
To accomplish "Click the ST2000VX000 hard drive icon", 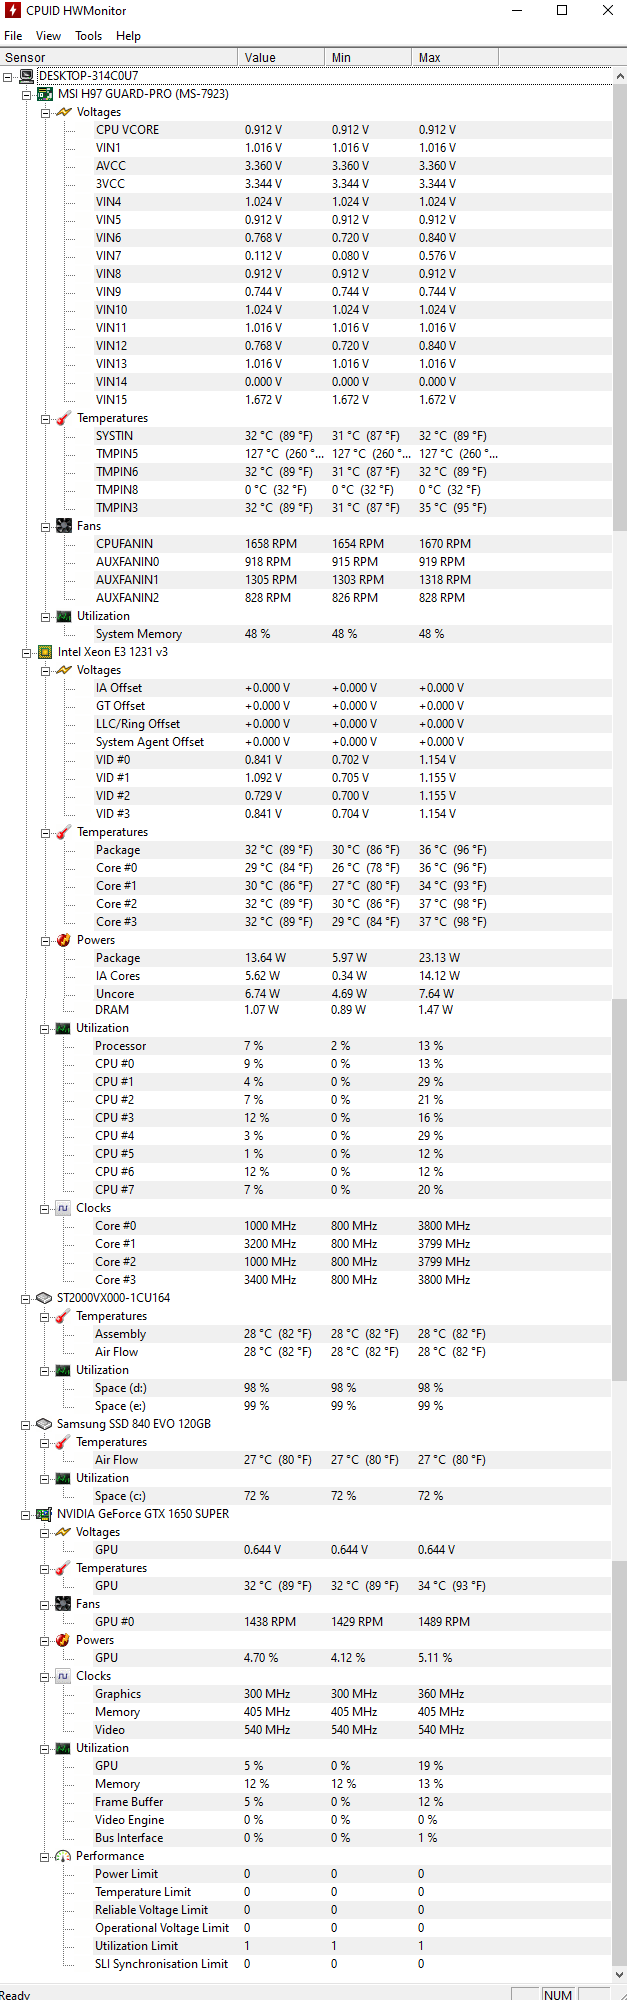I will coord(44,1298).
